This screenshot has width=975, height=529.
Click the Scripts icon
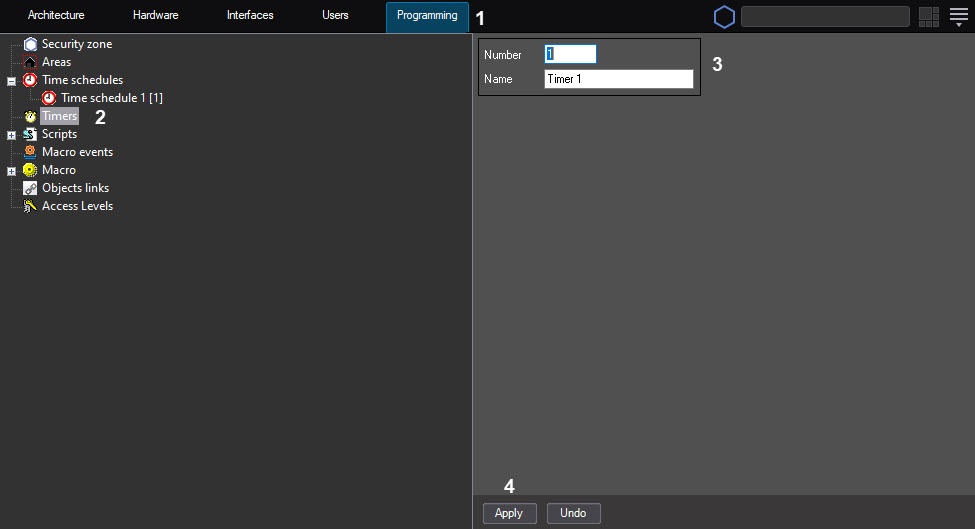click(x=30, y=134)
